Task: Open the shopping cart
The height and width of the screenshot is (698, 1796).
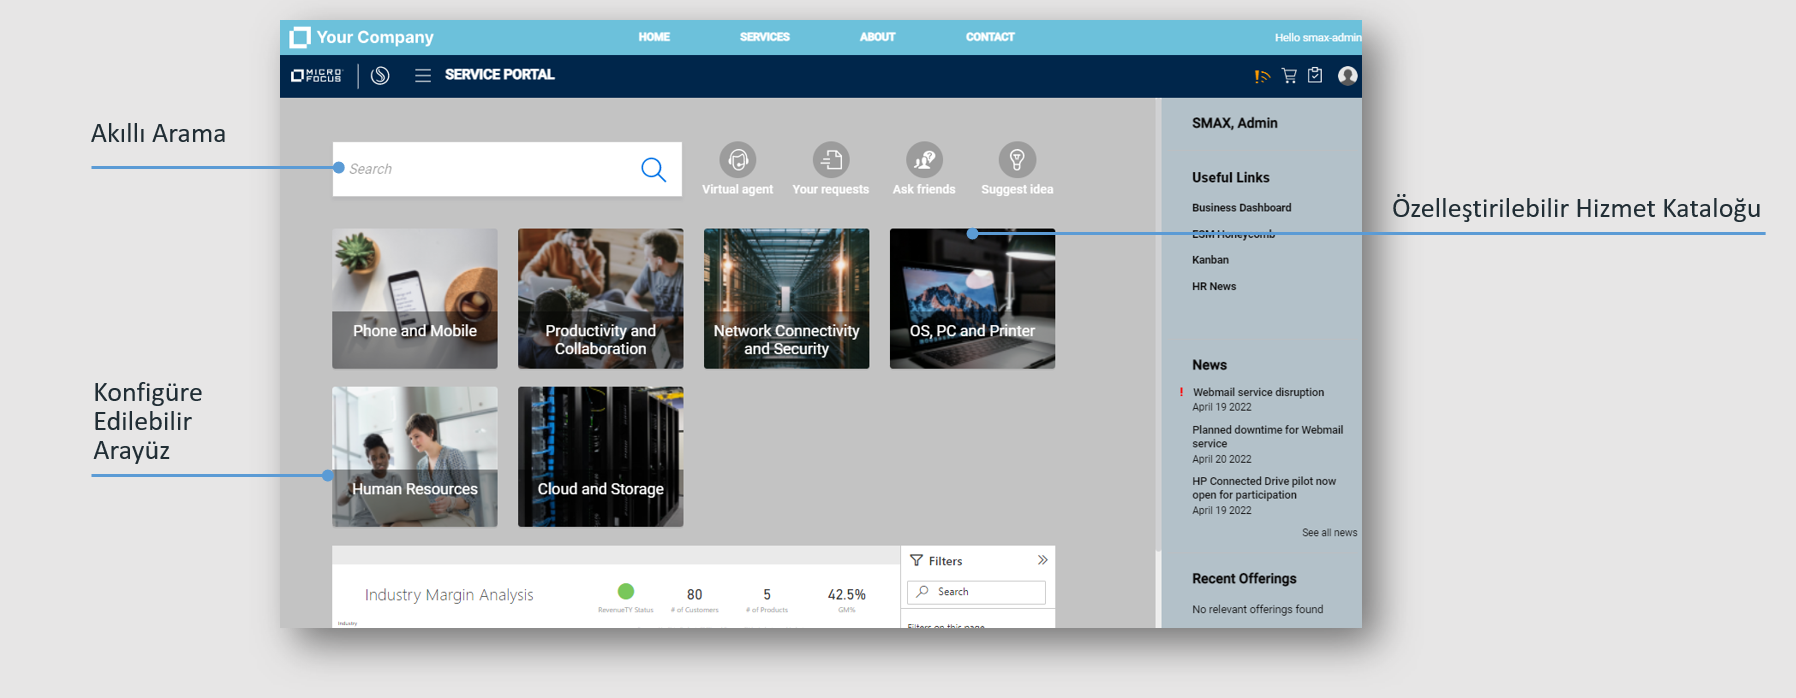Action: click(1289, 76)
